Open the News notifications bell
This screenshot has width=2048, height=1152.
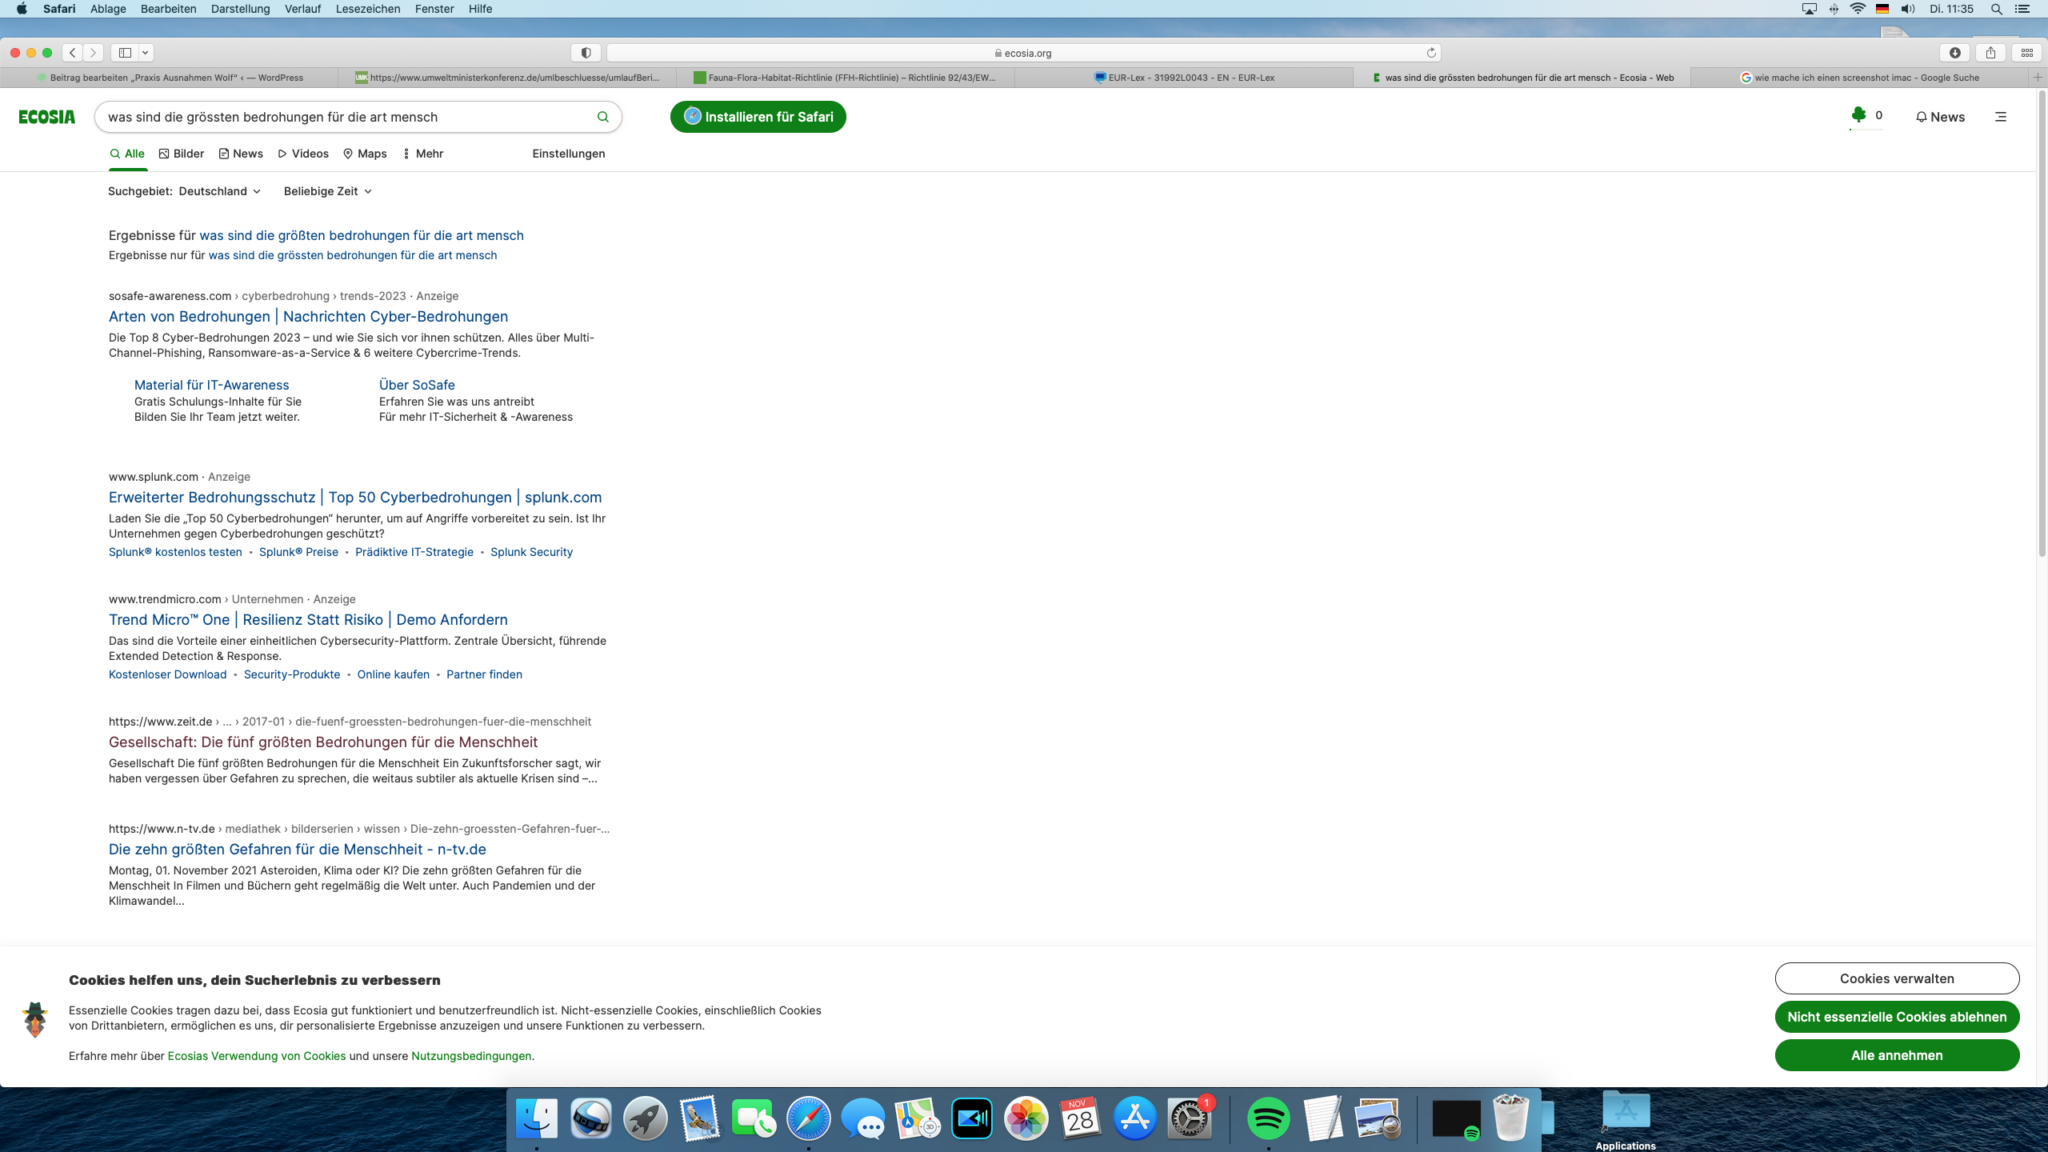(1940, 117)
